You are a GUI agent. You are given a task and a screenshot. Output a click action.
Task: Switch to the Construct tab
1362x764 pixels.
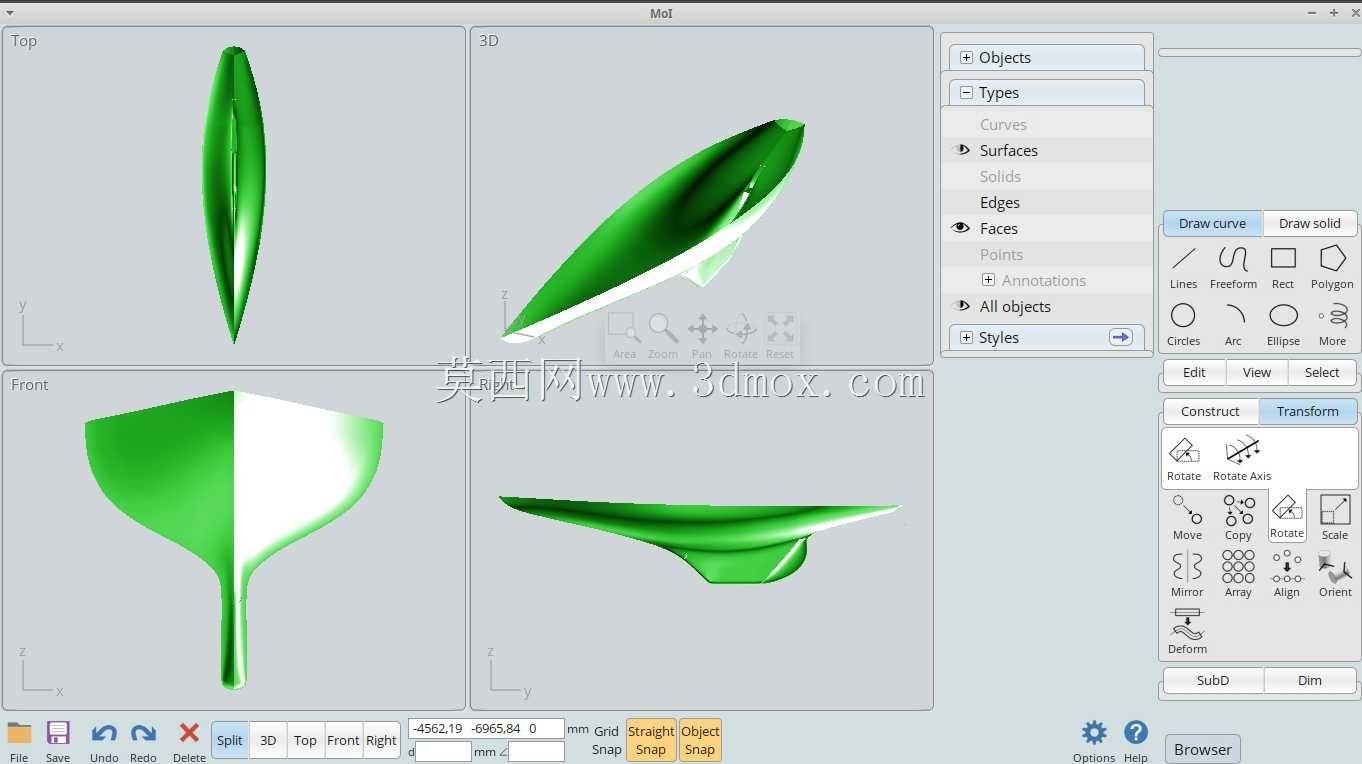(x=1210, y=411)
